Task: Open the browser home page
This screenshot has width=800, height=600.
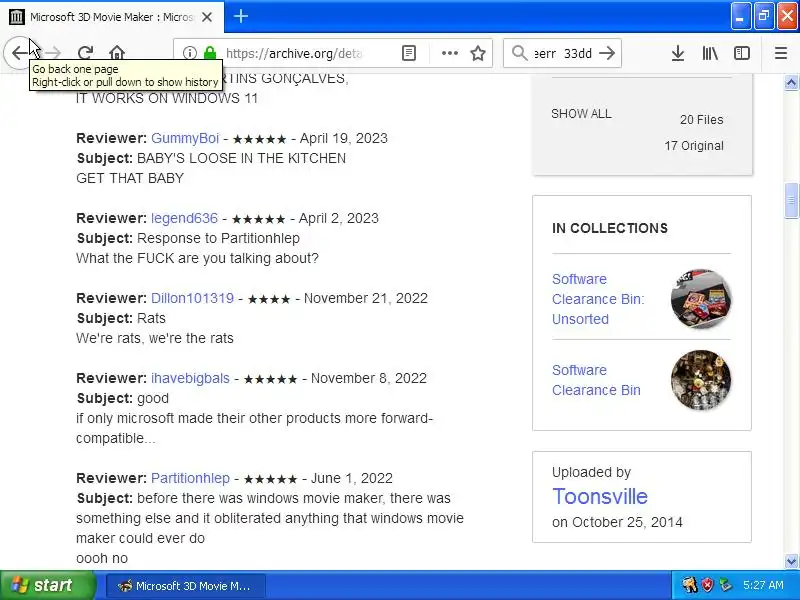Action: pyautogui.click(x=117, y=53)
